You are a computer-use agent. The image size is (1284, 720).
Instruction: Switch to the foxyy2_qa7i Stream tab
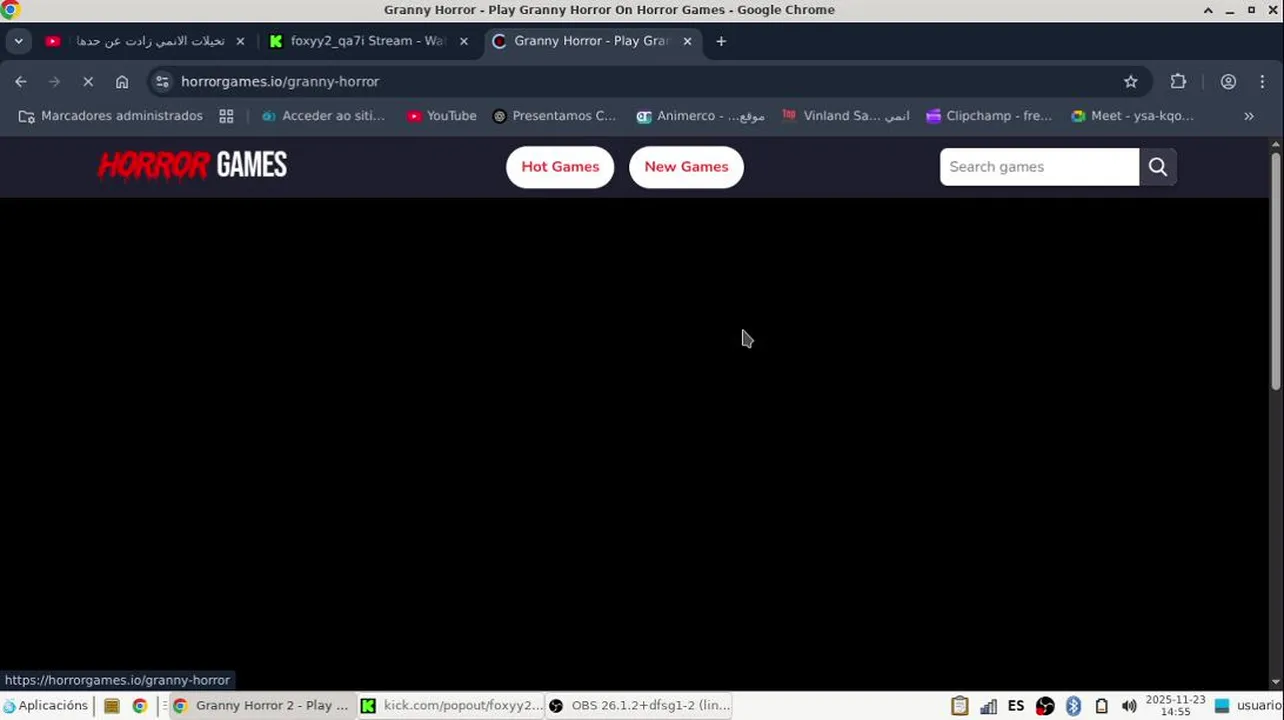tap(369, 41)
